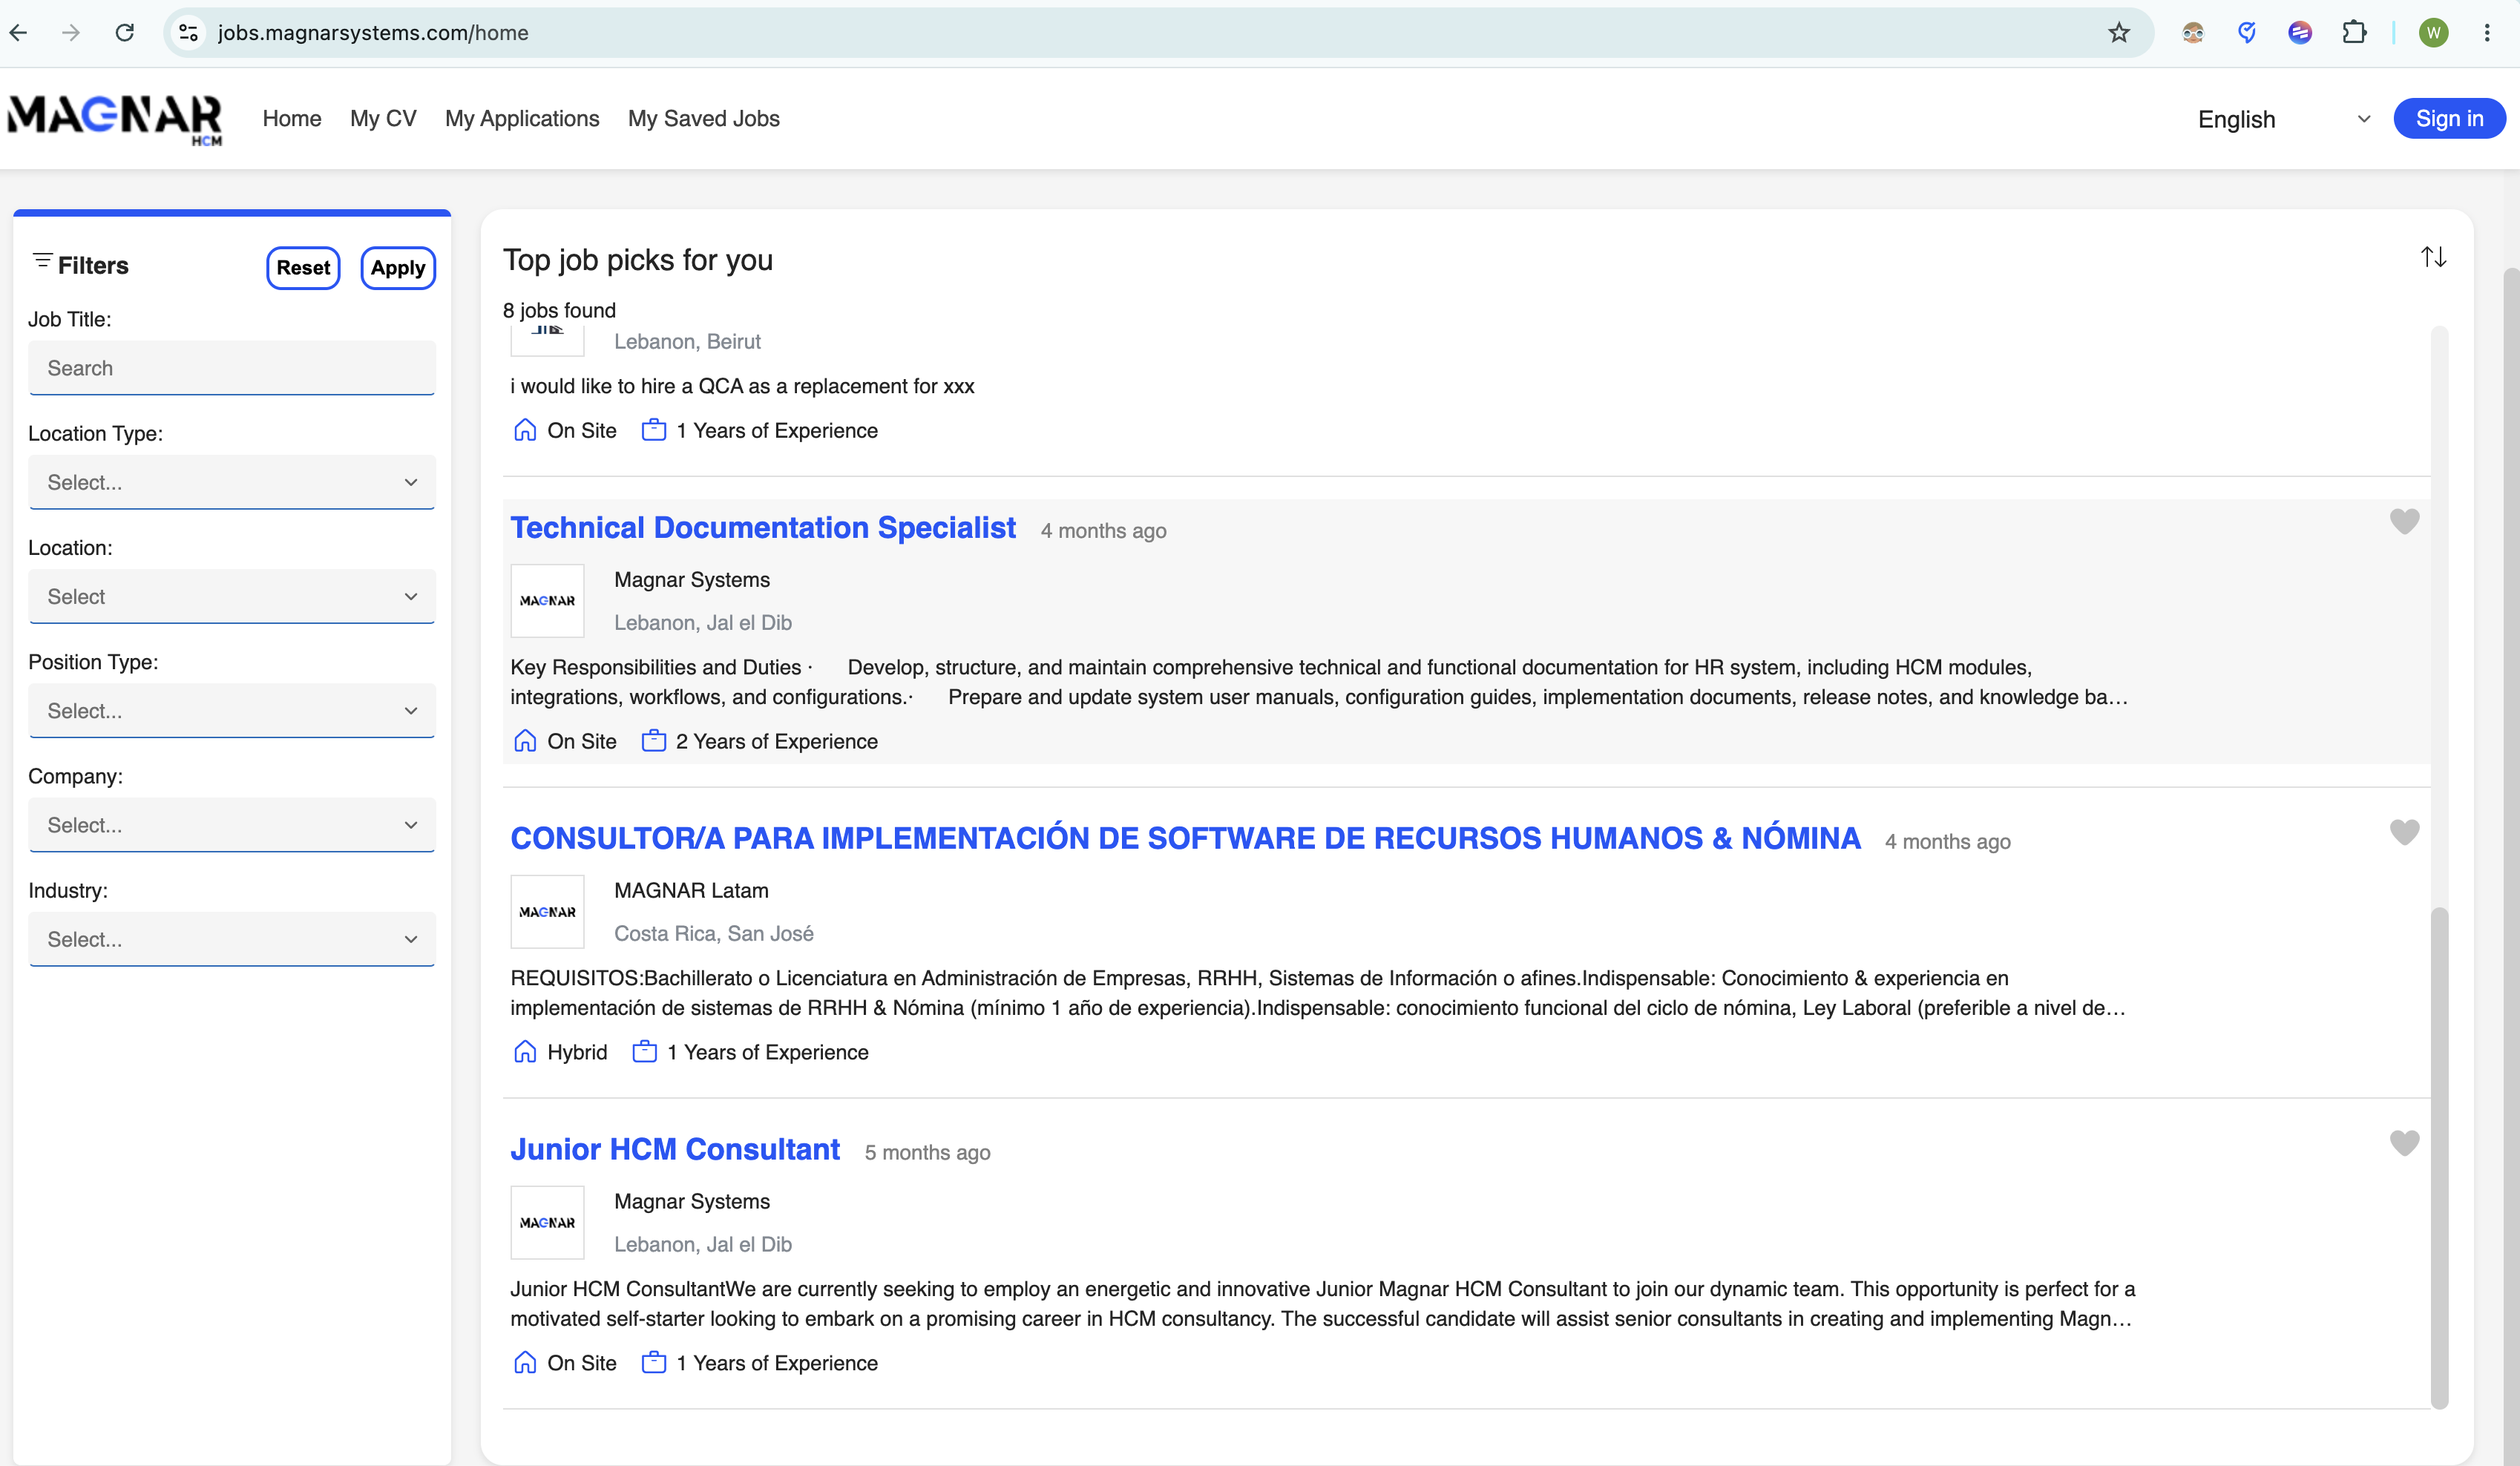Bookmark this page with the star
The image size is (2520, 1466).
tap(2119, 33)
